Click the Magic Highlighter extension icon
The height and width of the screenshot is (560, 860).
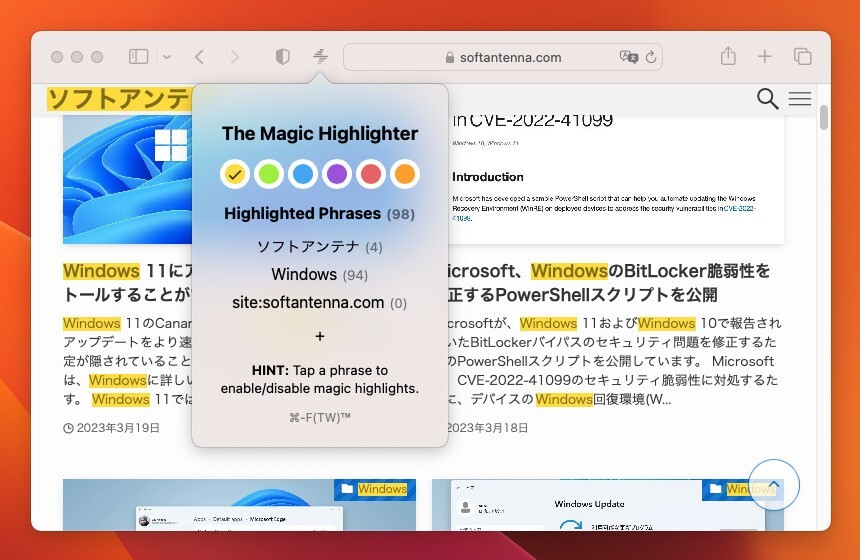[320, 56]
